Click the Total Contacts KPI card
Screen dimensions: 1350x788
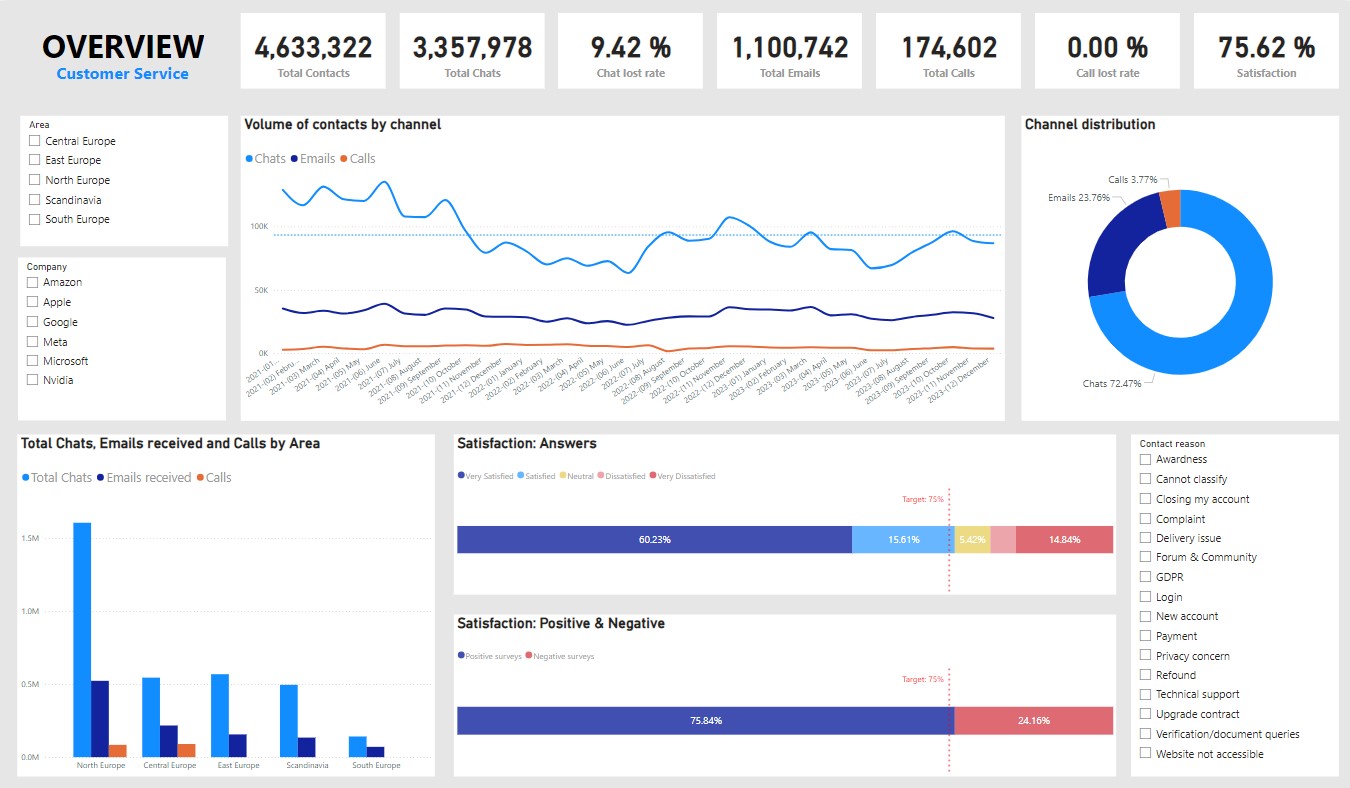tap(313, 50)
